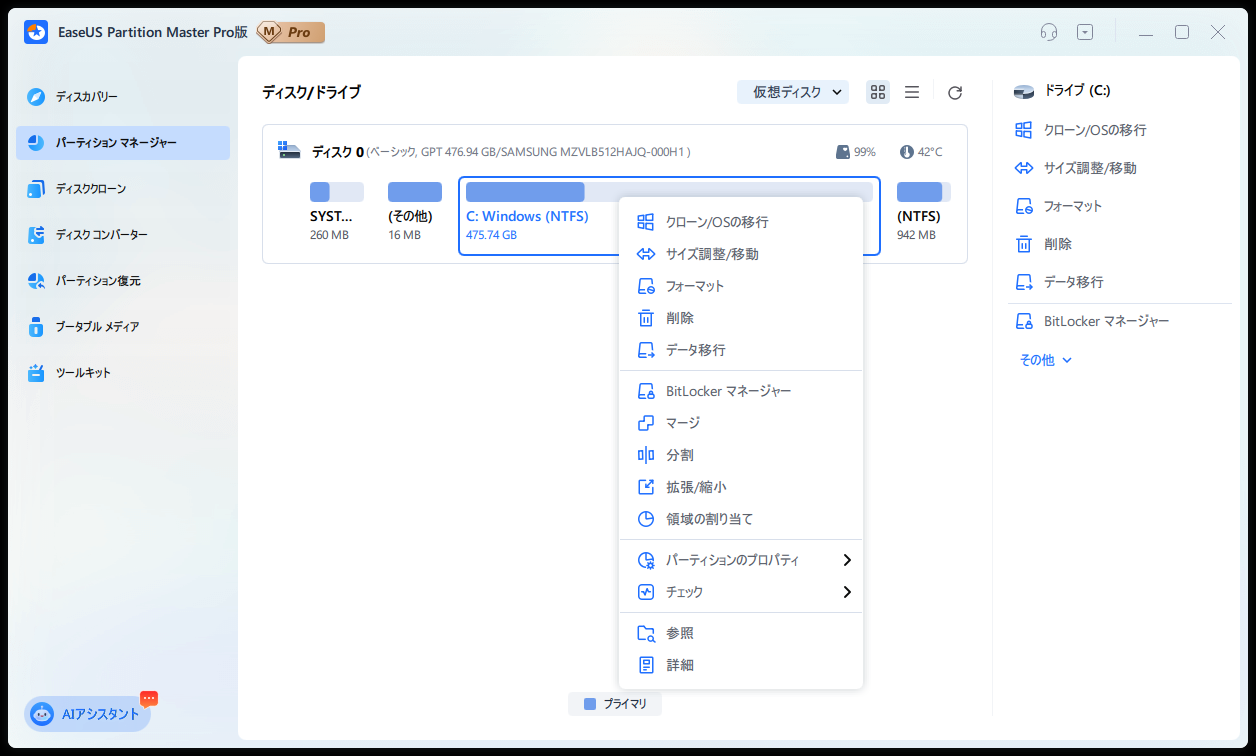Click サイズ調整/移動 in the right panel
Screen dimensions: 1256x756
pyautogui.click(x=1076, y=168)
